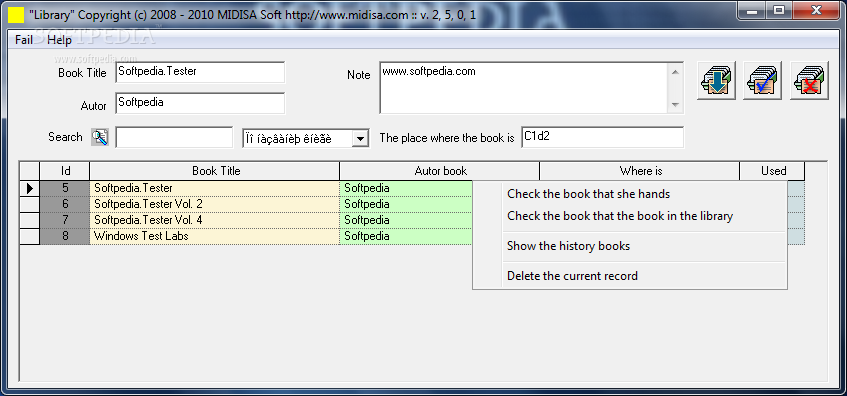Click the Search text field
Screen dimensions: 847x396
pyautogui.click(x=174, y=137)
